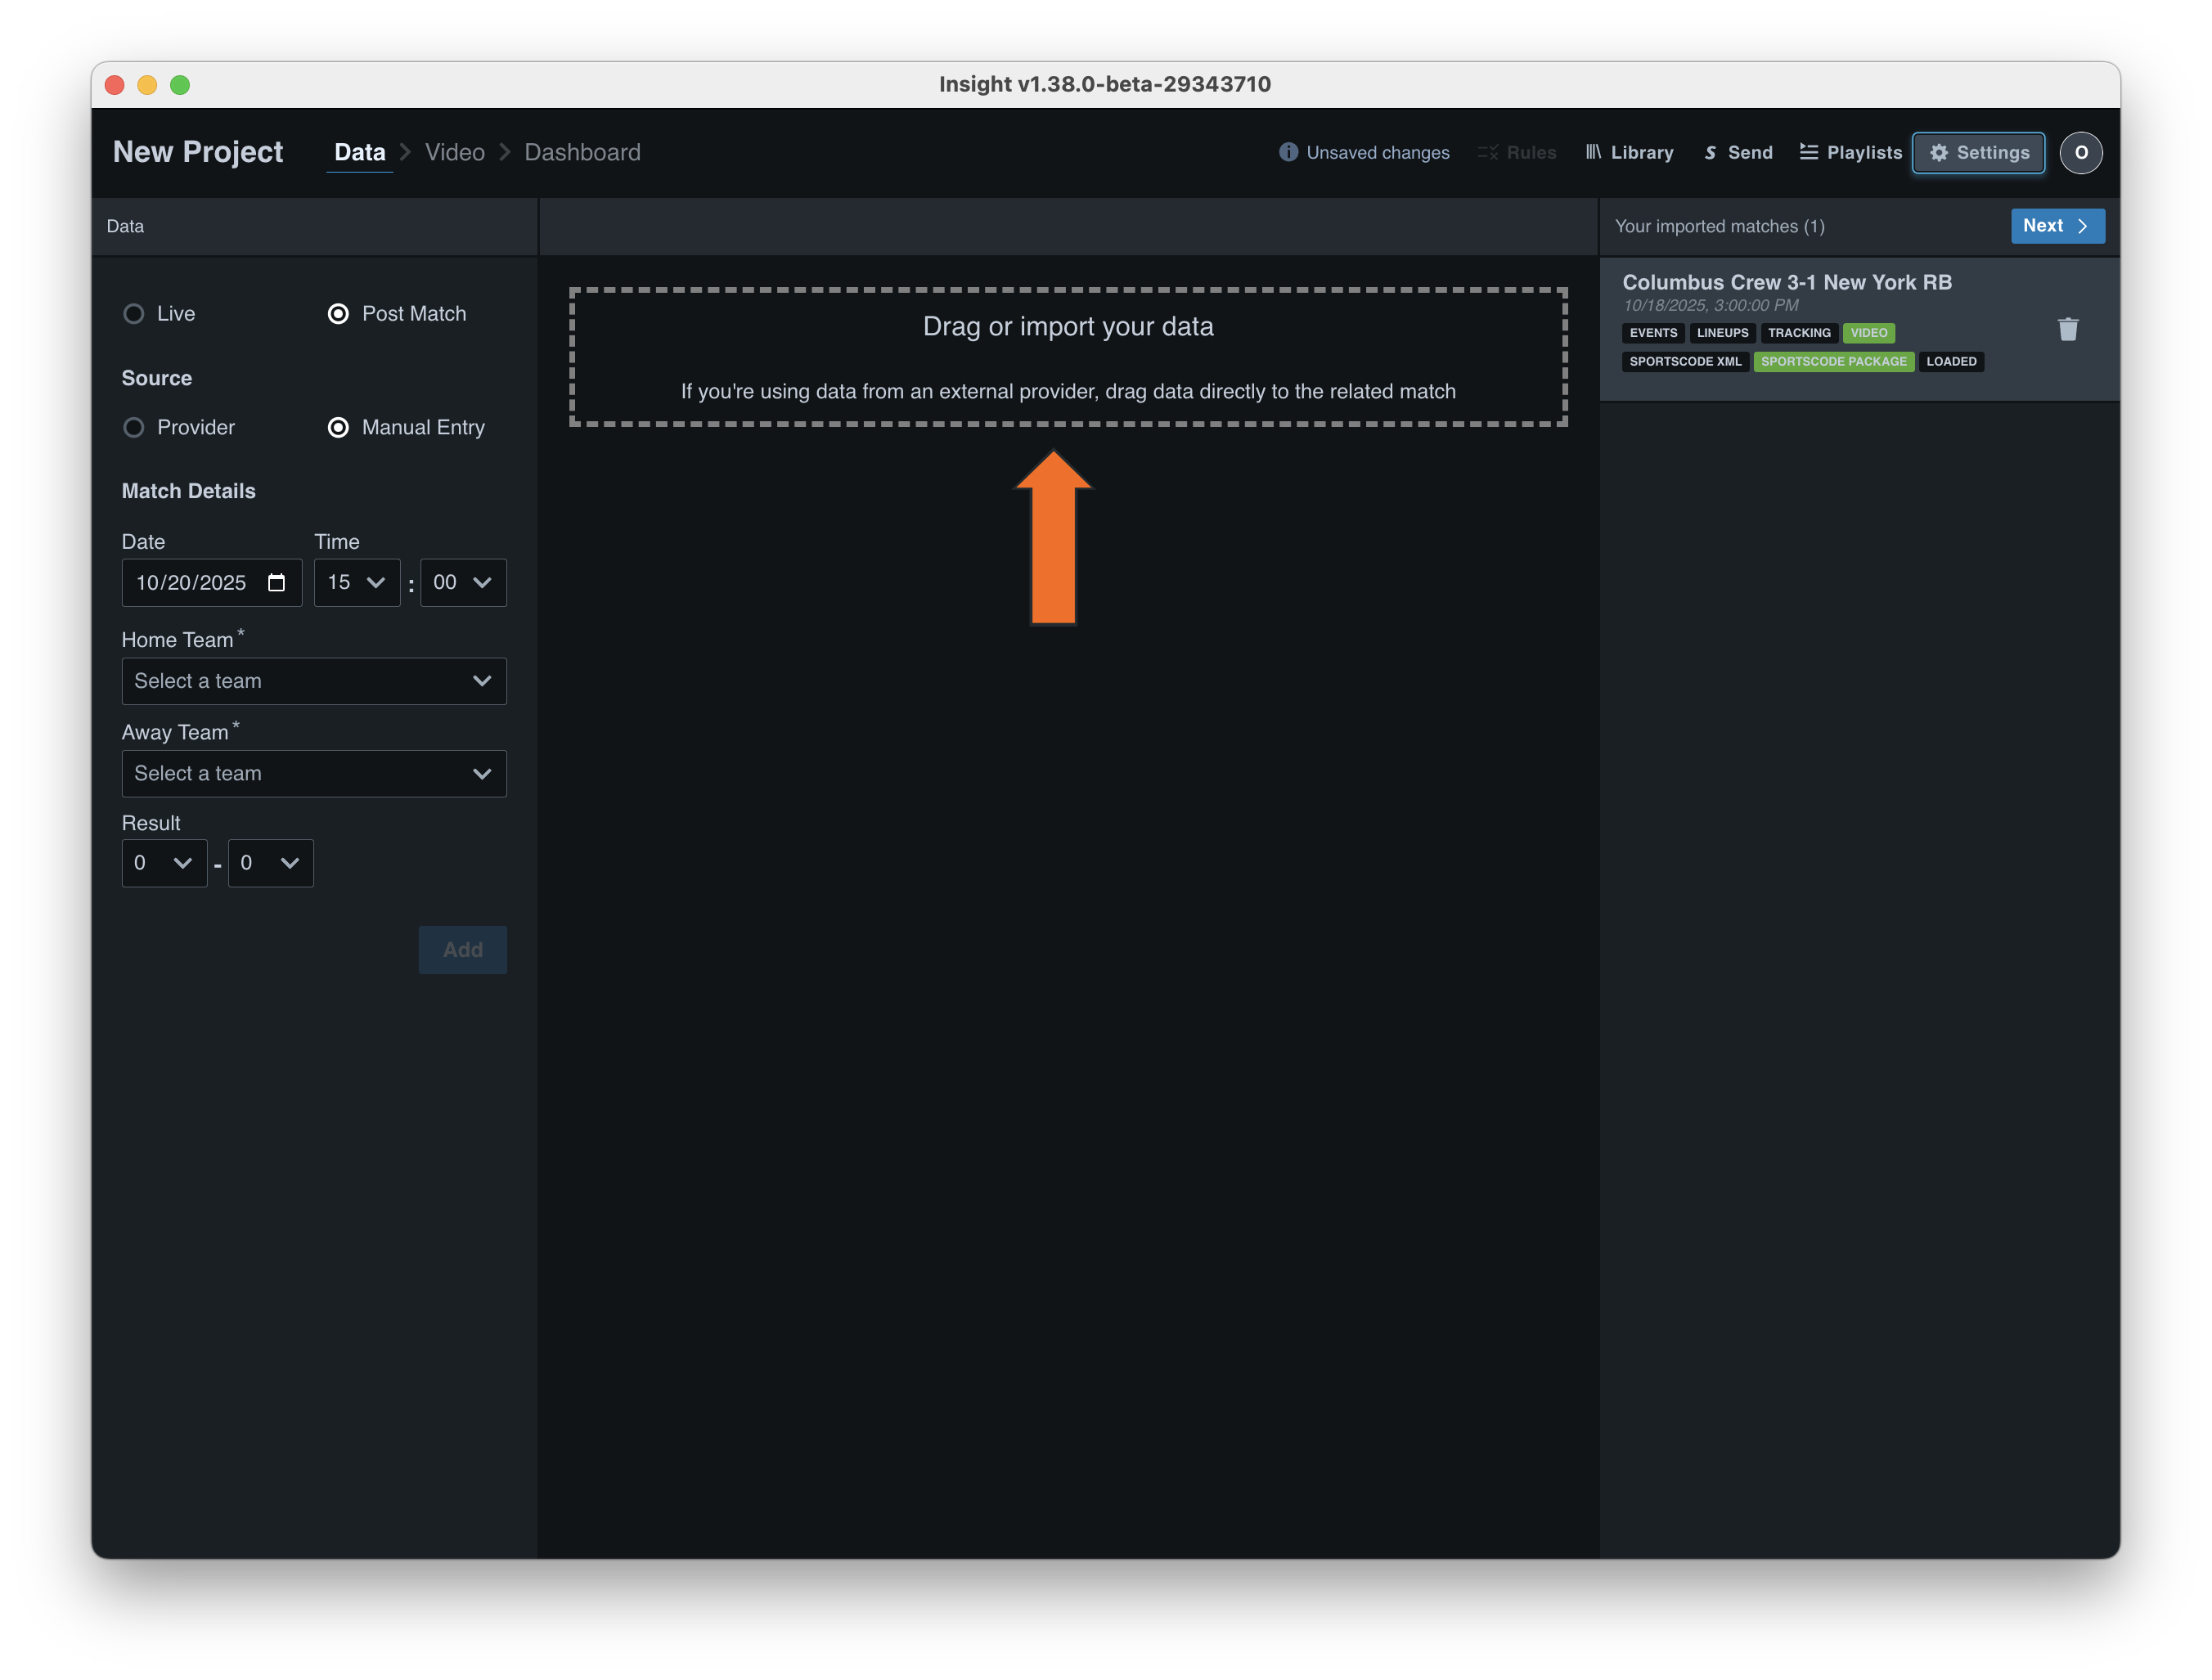The image size is (2212, 1680).
Task: Open the hour dropdown showing 15
Action: (357, 583)
